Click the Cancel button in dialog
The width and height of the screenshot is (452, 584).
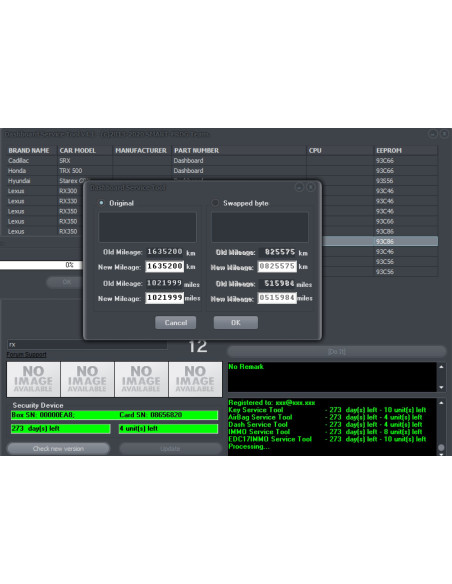point(175,323)
